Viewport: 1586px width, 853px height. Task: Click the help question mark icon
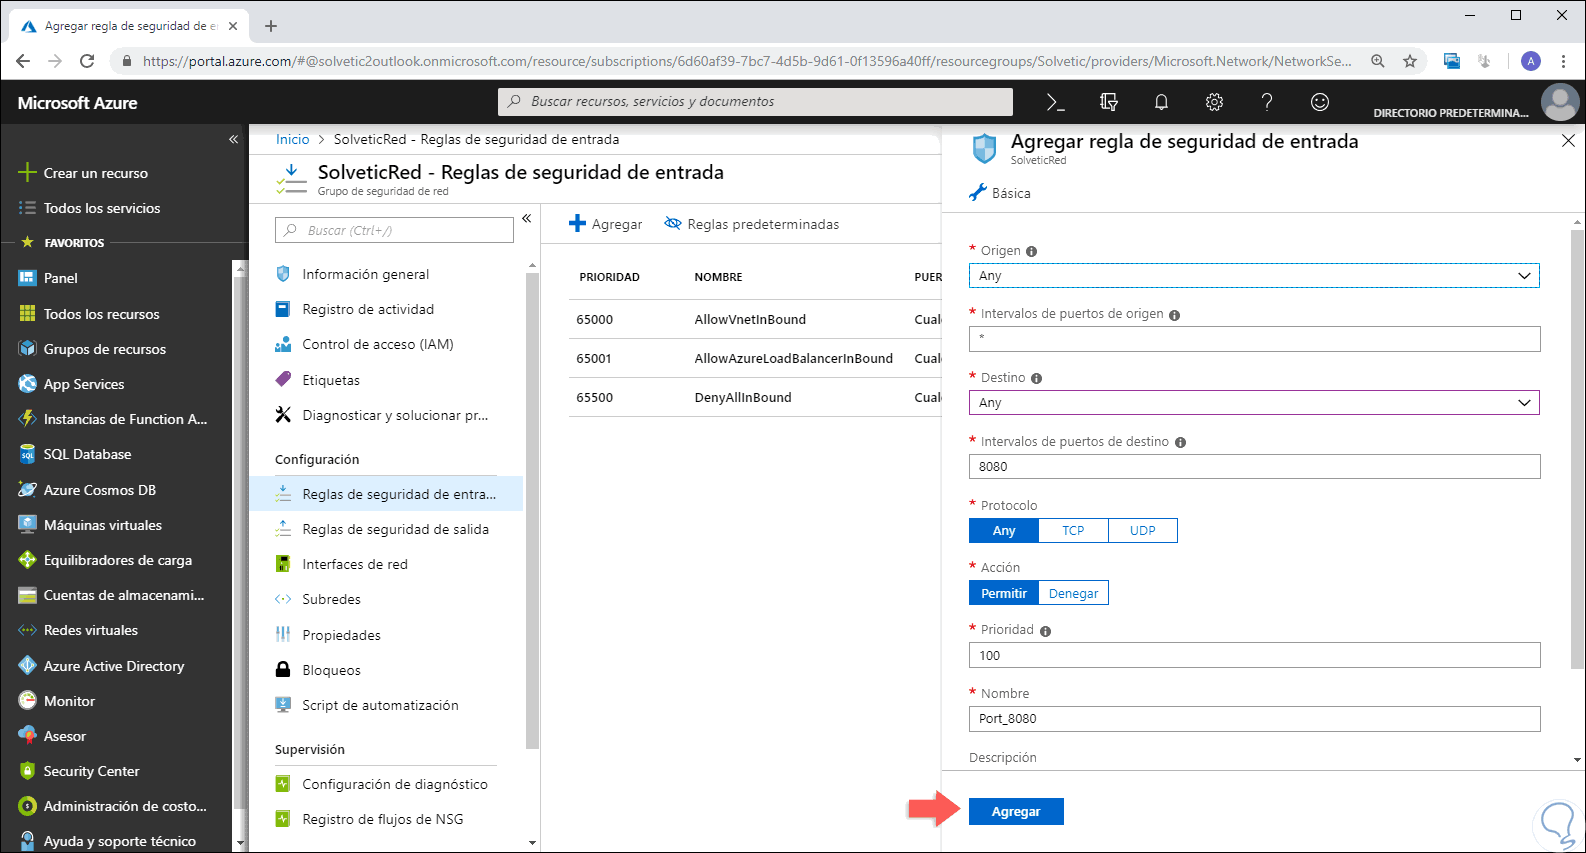click(1267, 102)
